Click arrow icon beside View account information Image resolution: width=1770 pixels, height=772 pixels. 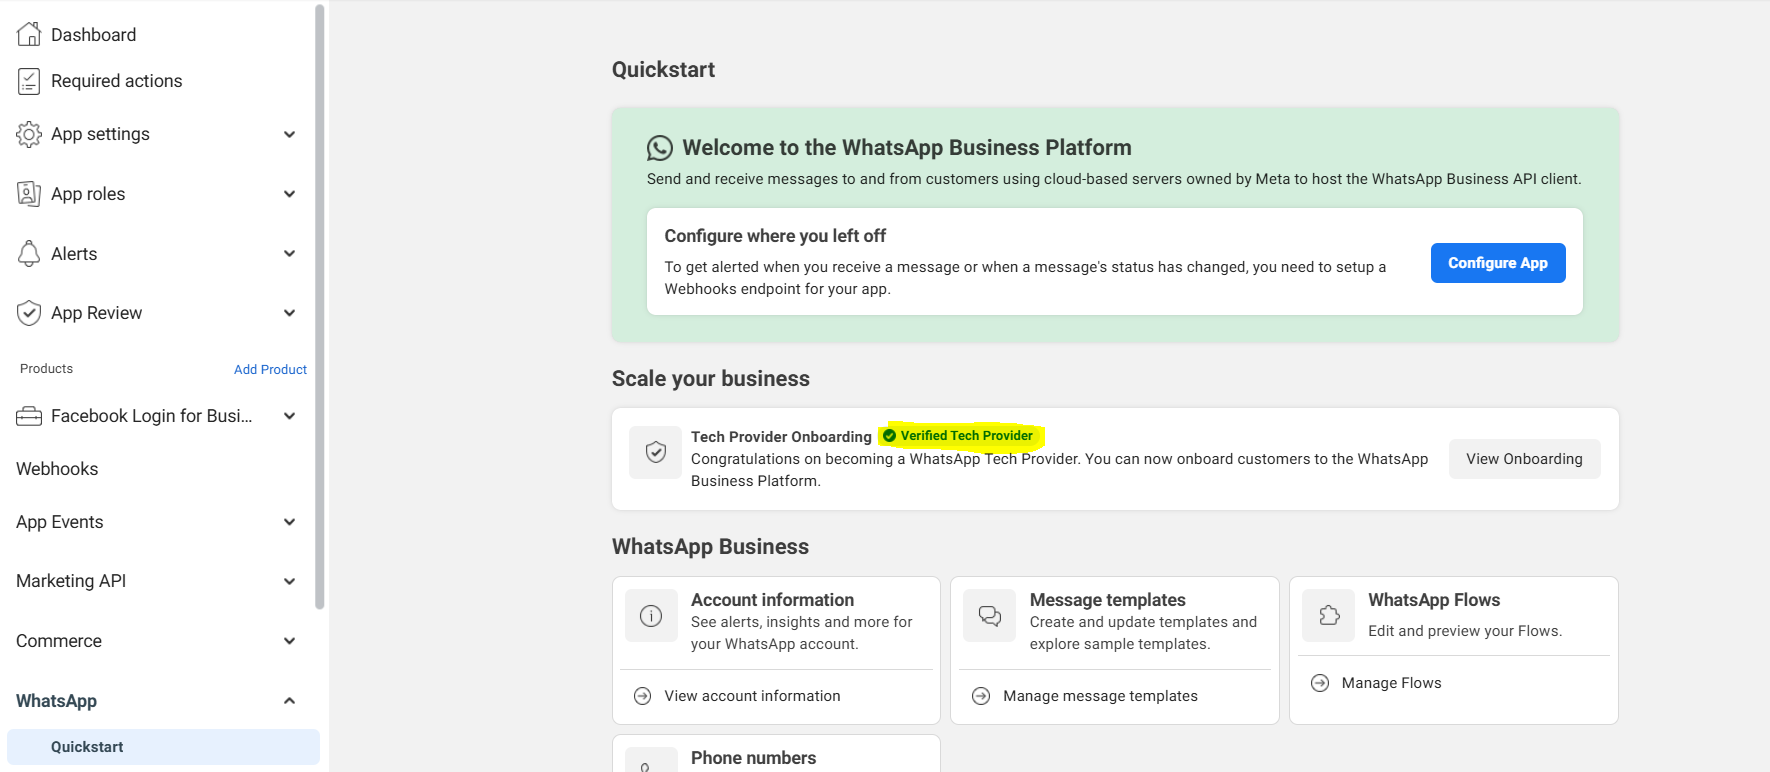tap(643, 696)
